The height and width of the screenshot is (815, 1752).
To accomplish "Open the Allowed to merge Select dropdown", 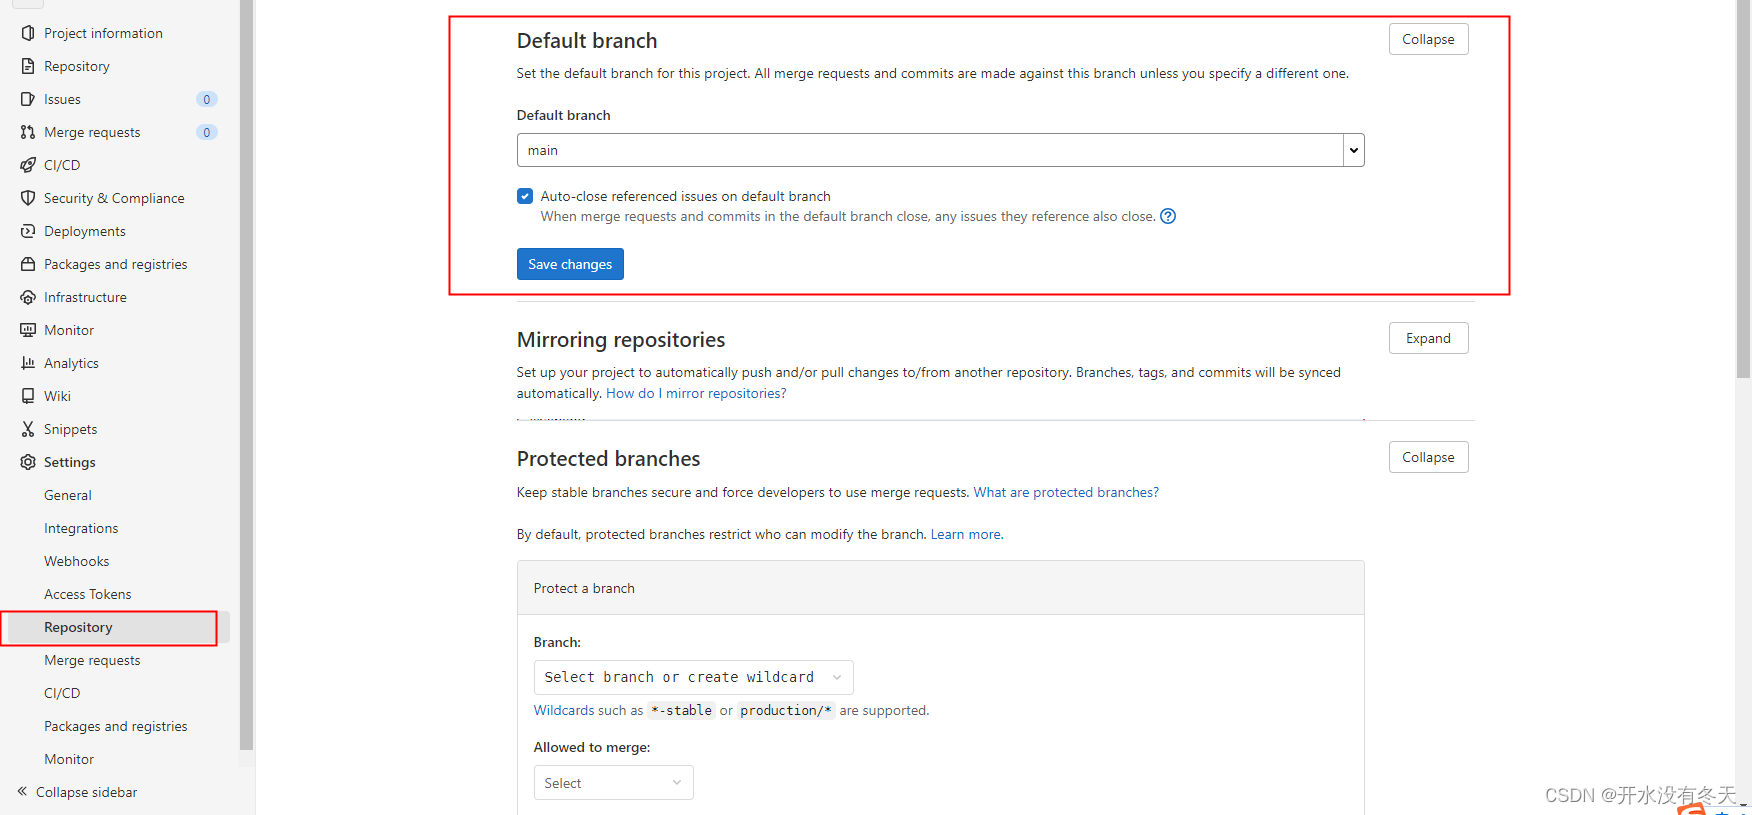I will coord(613,783).
